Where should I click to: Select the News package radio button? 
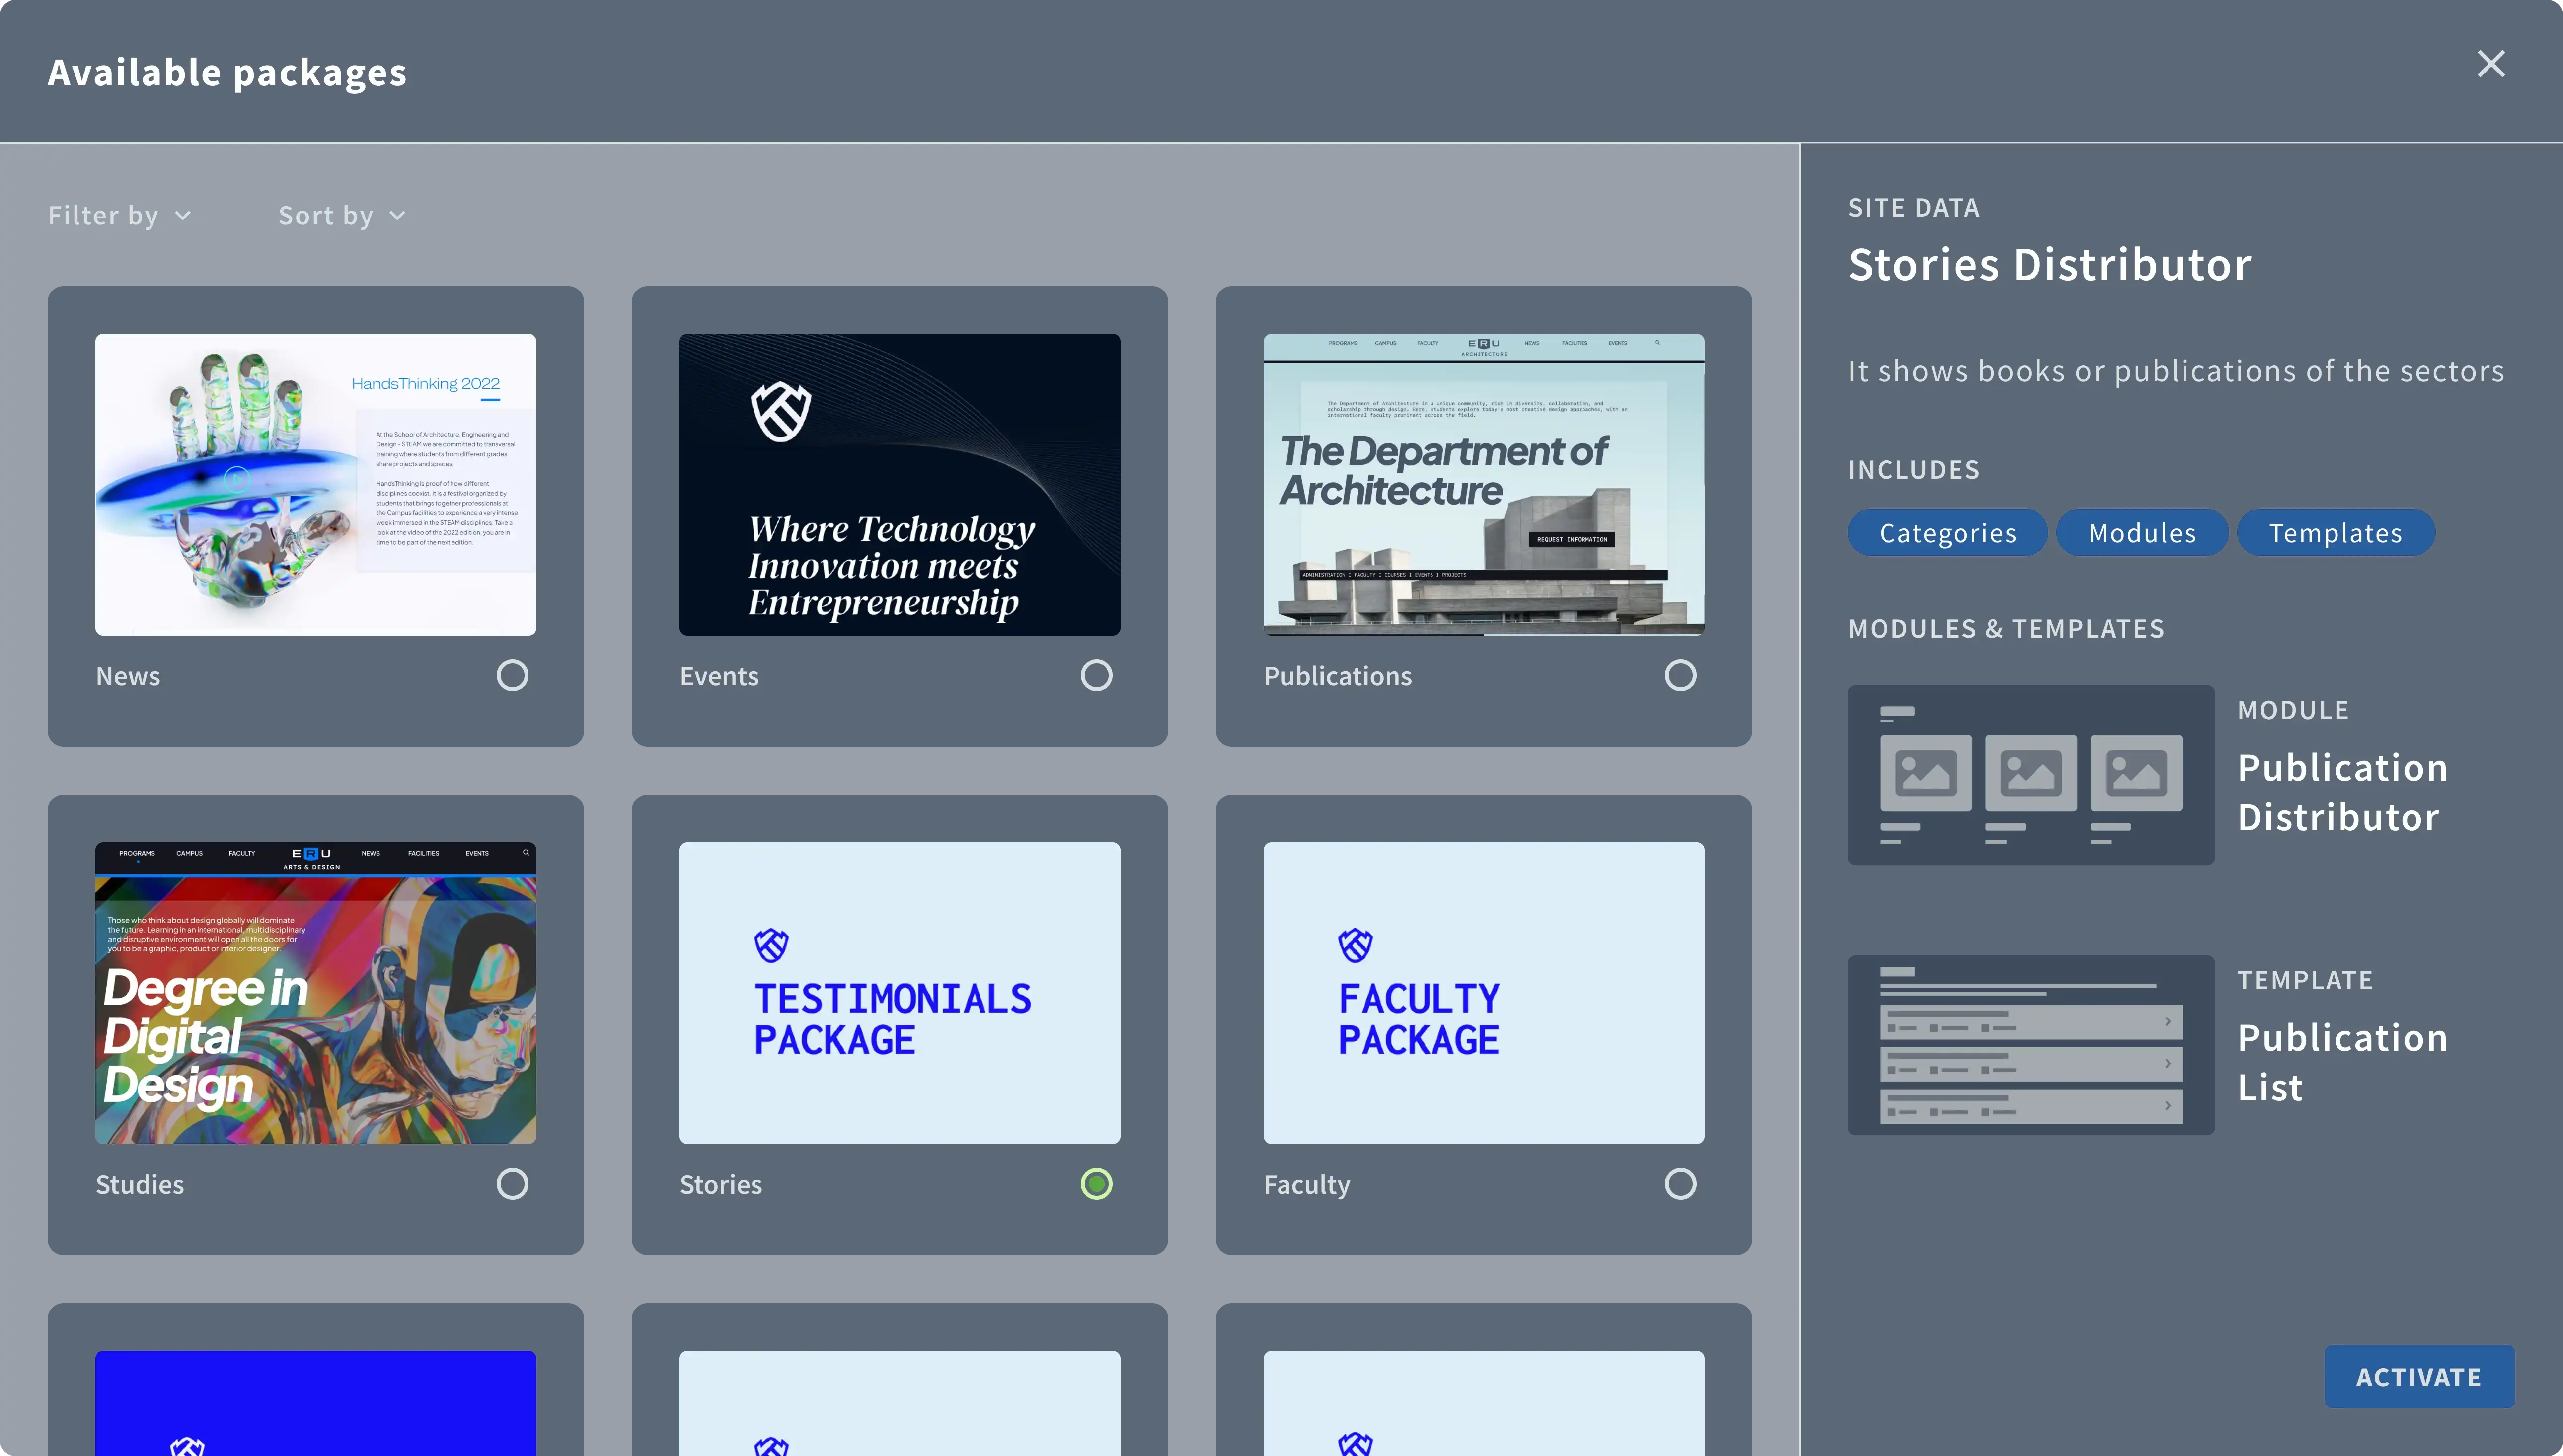point(512,676)
